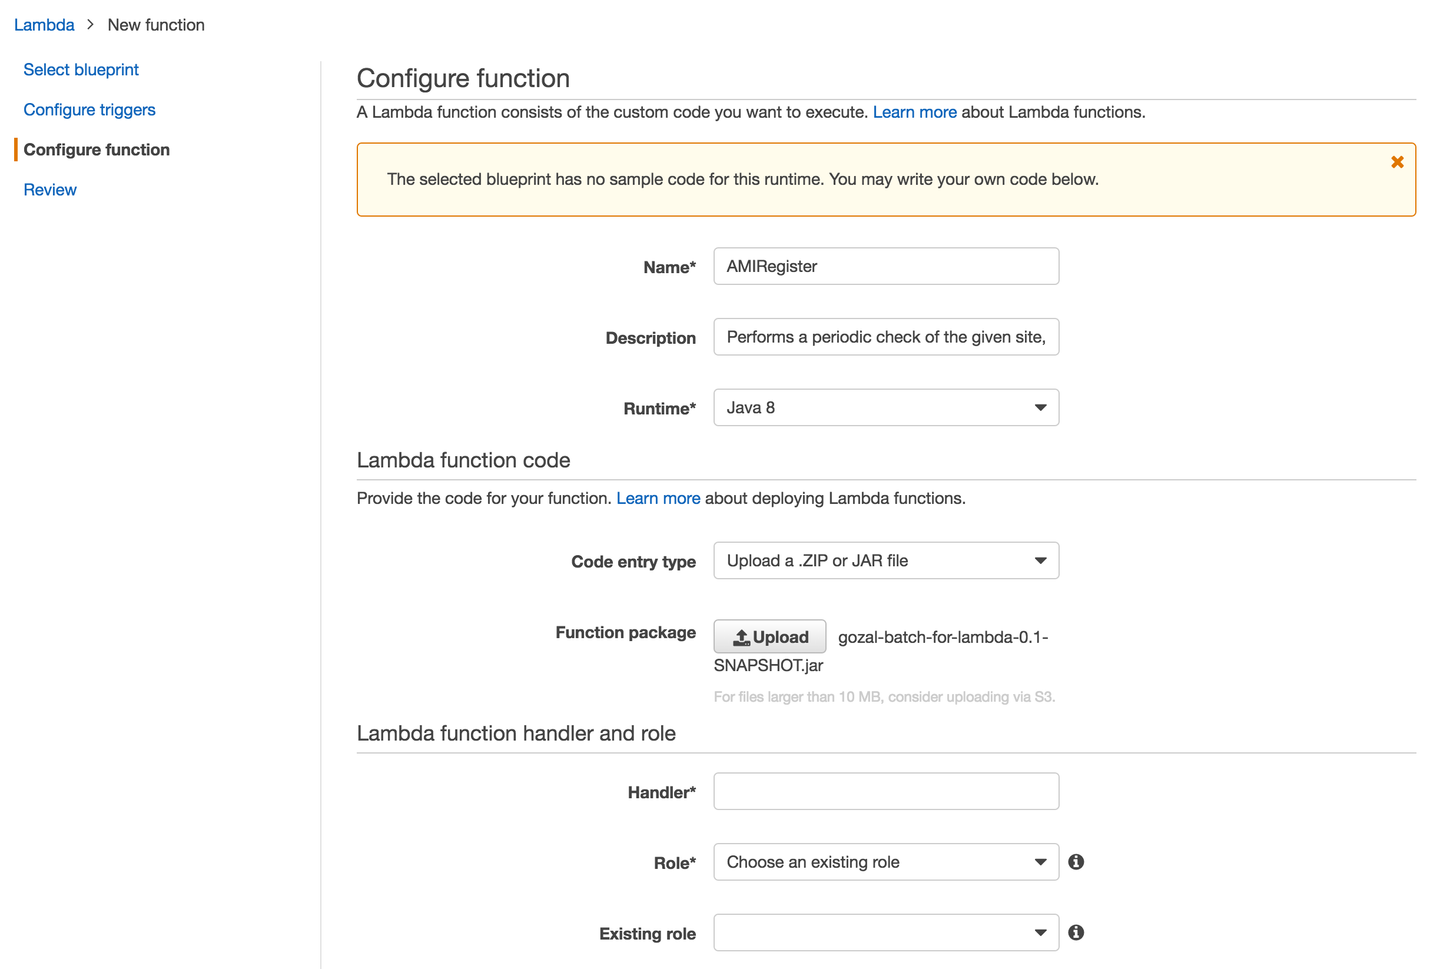The width and height of the screenshot is (1440, 969).
Task: Open Learn more about deploying functions
Action: pos(658,498)
